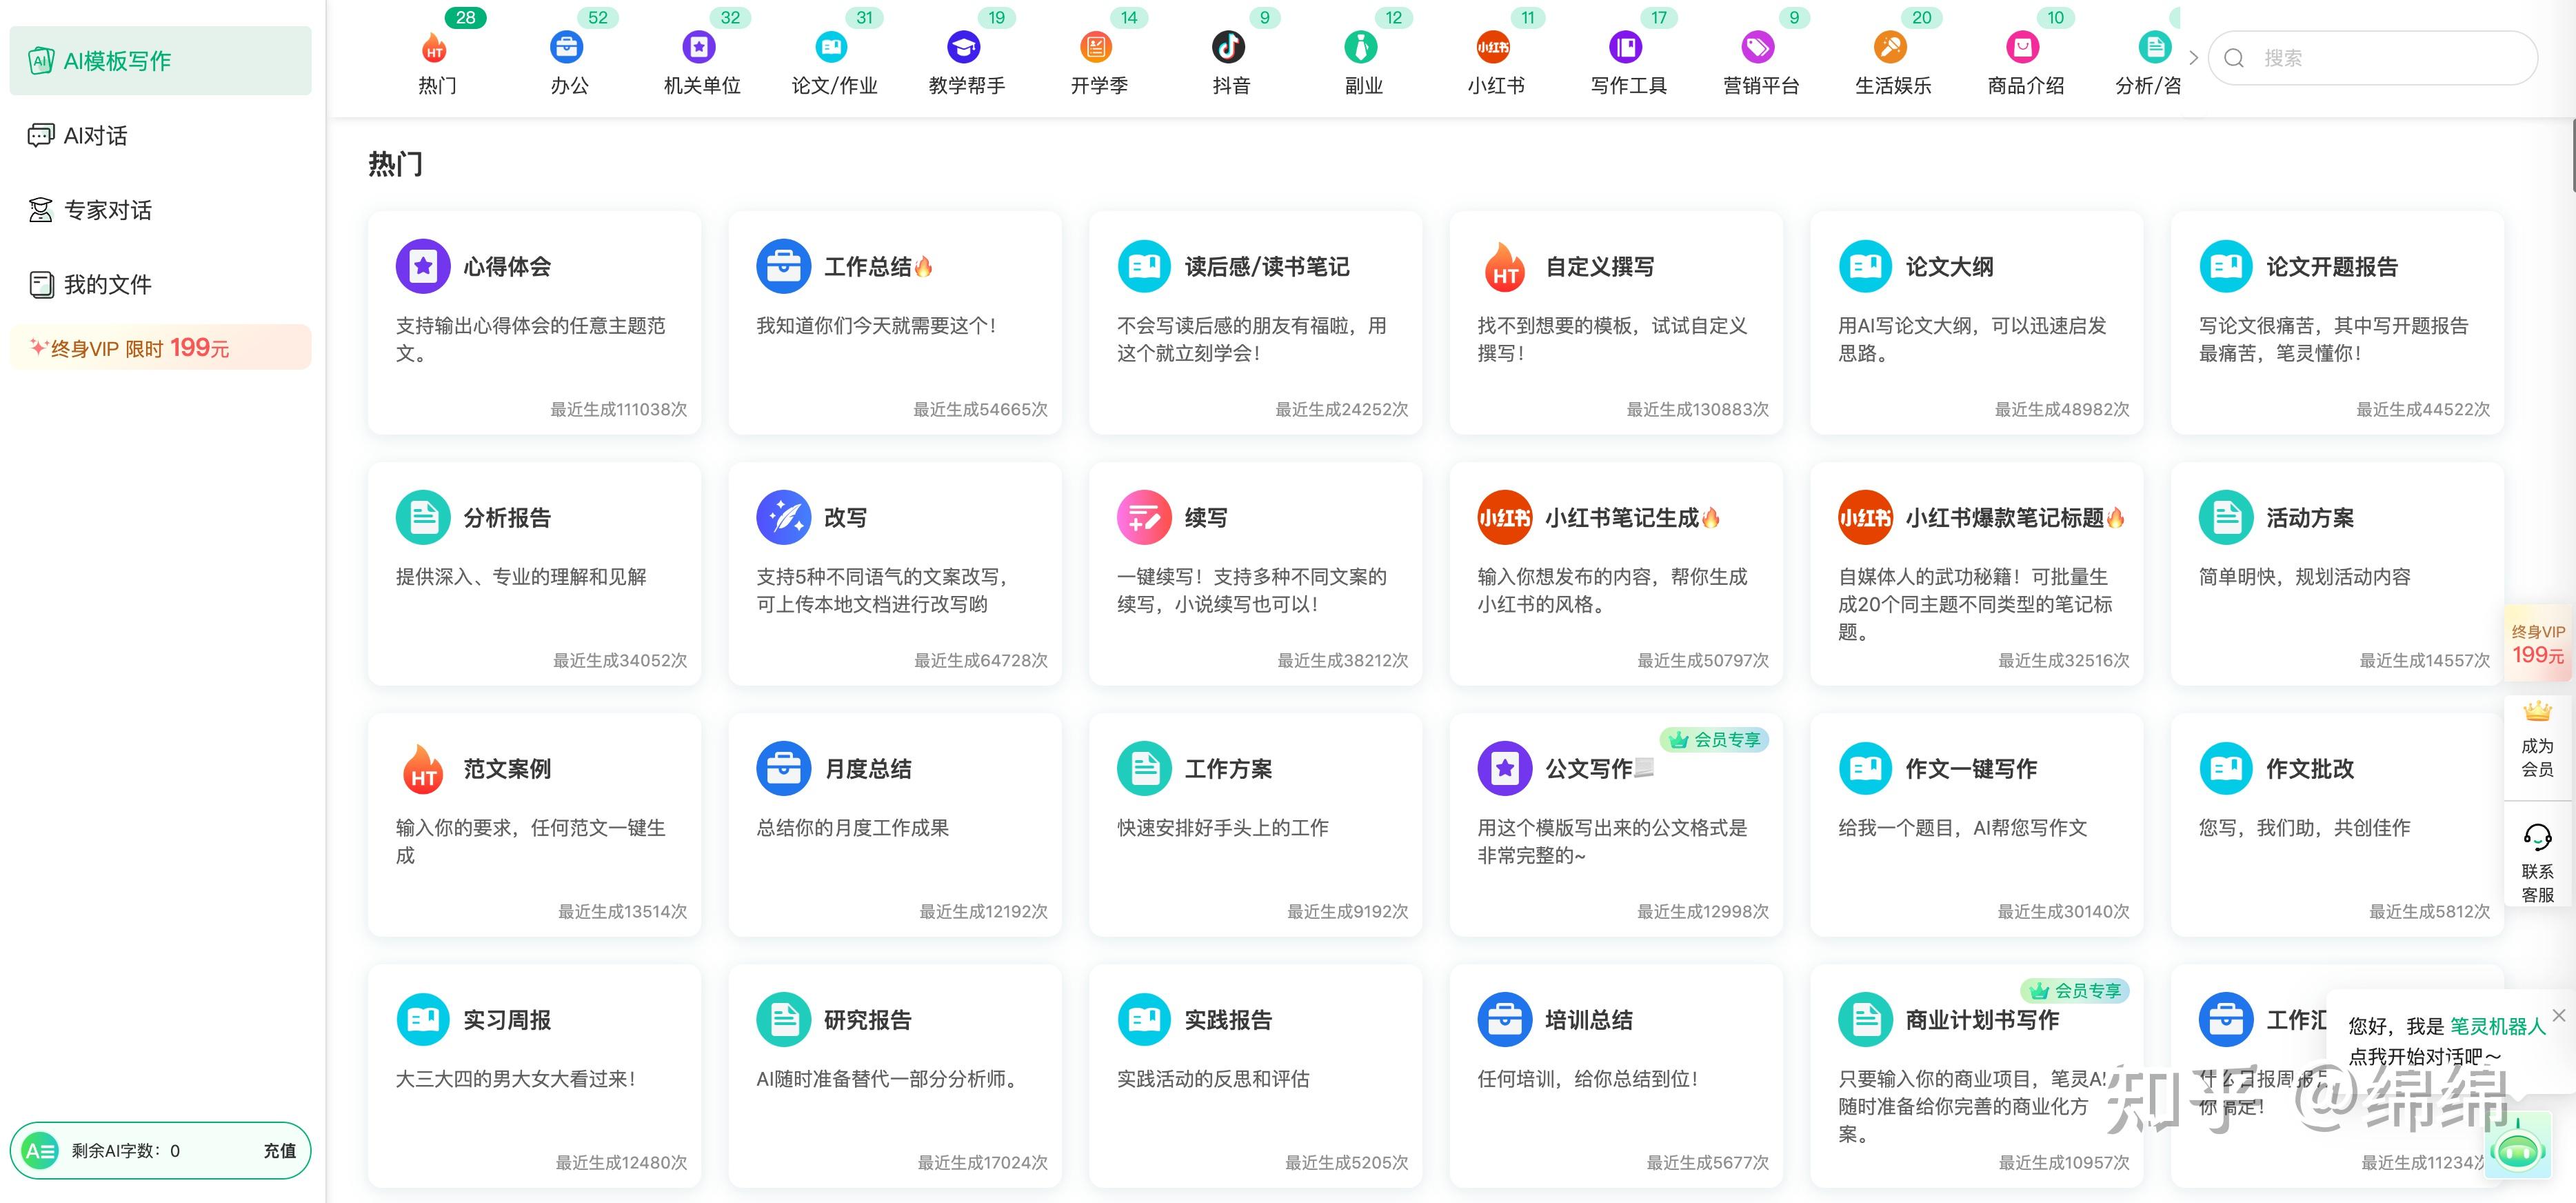Select the 工作方案 template title
2576x1203 pixels.
point(1228,769)
